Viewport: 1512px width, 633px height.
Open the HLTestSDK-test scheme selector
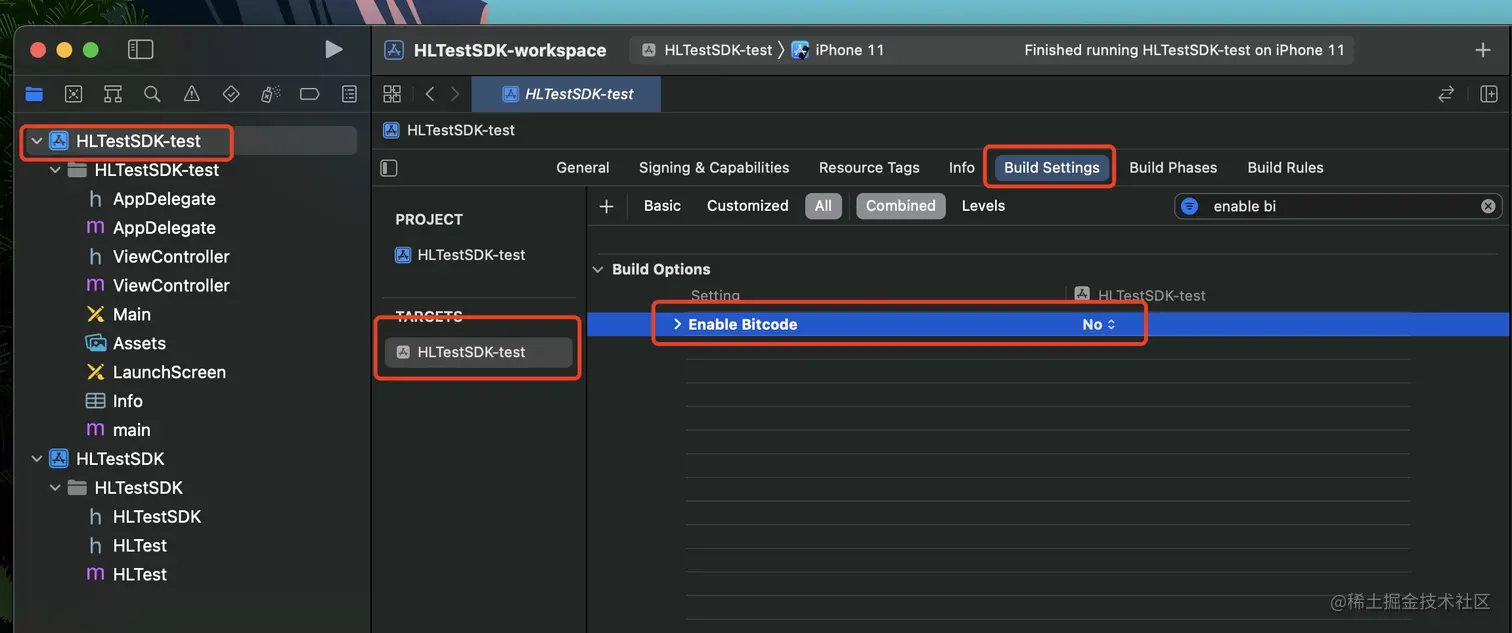coord(708,50)
